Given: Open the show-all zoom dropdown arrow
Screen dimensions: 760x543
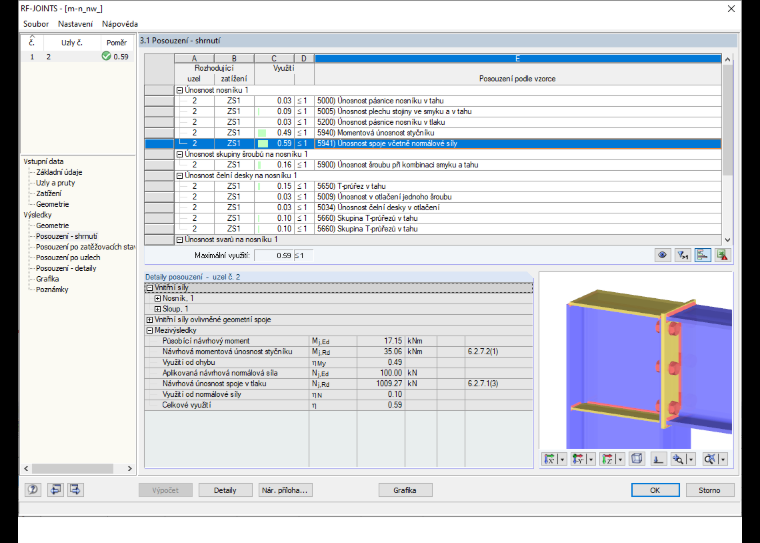Looking at the screenshot, I should coord(723,459).
